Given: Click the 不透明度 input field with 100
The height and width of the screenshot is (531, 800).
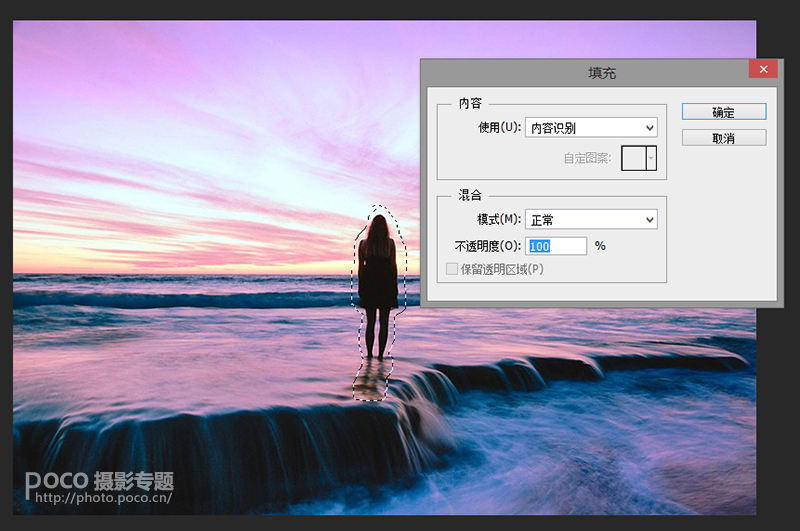Looking at the screenshot, I should pyautogui.click(x=556, y=246).
